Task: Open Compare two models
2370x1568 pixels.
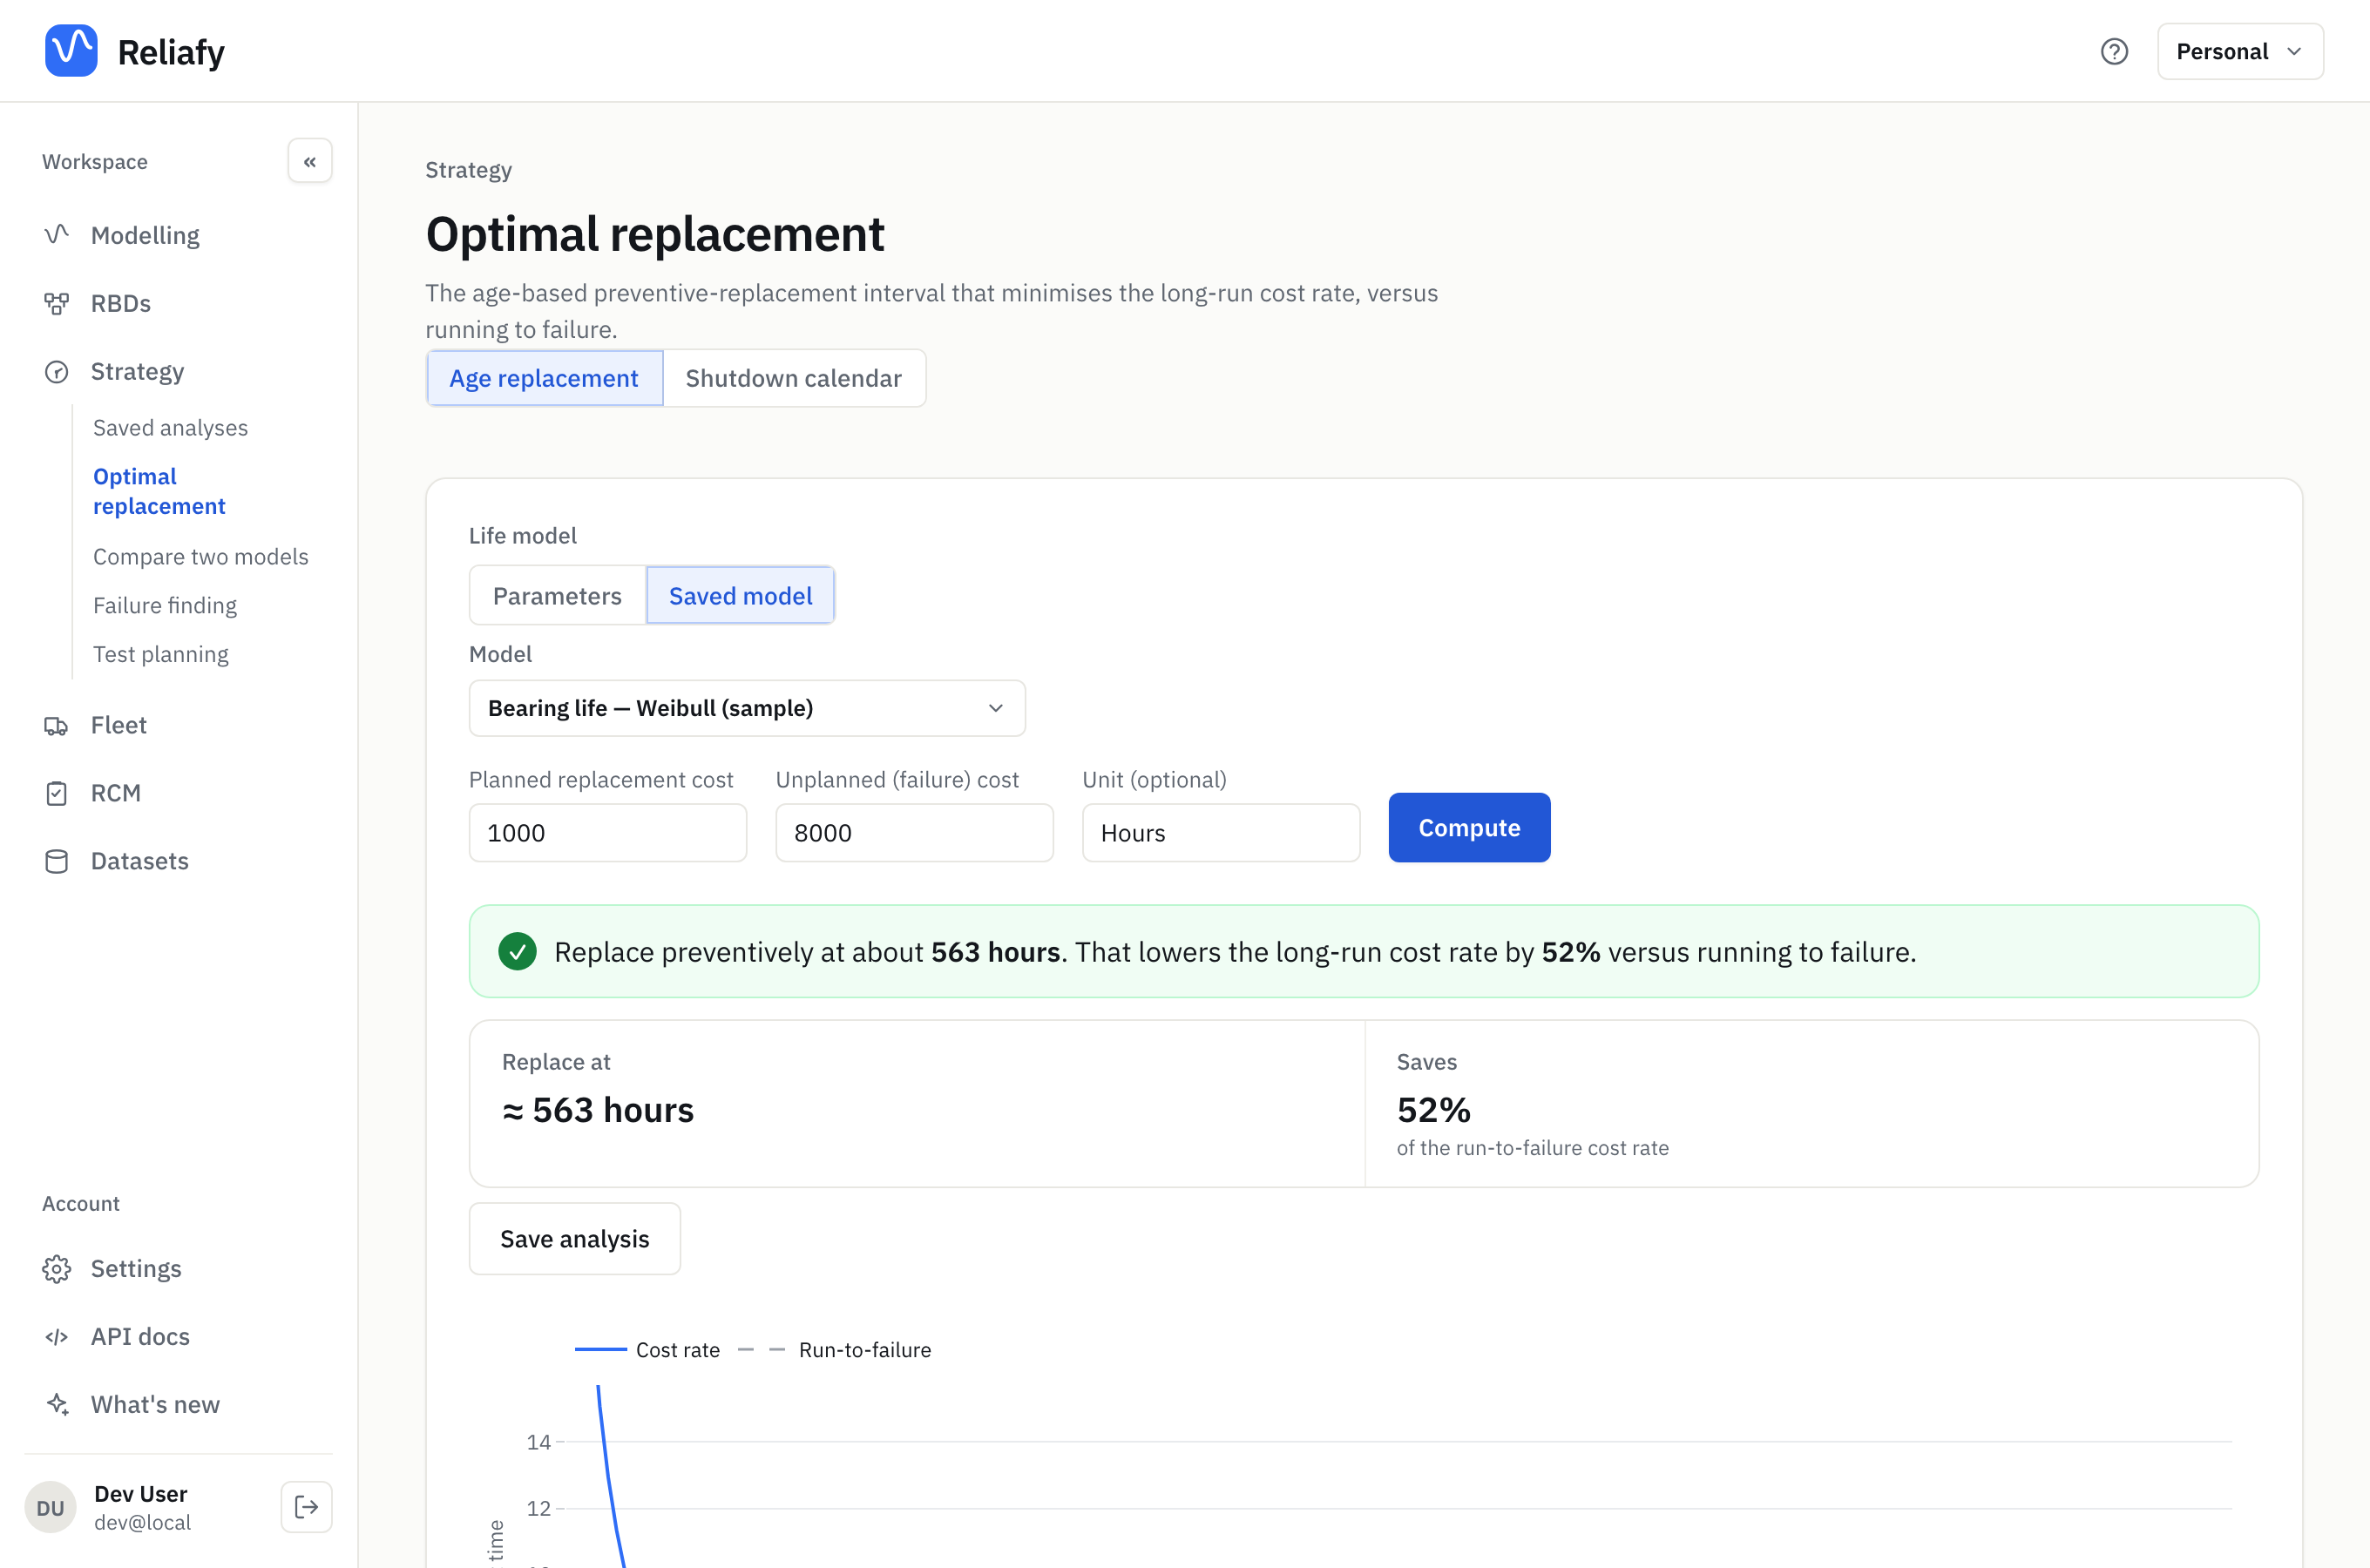Action: tap(200, 556)
